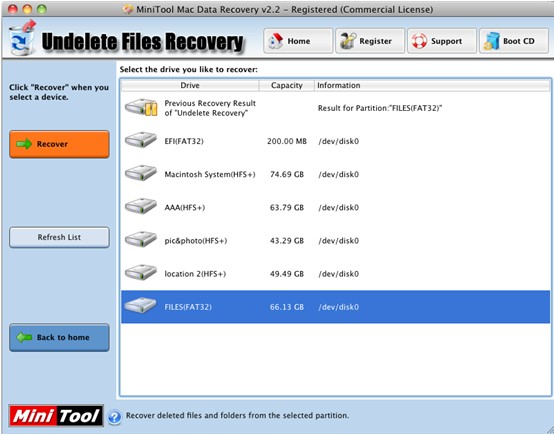The width and height of the screenshot is (554, 435).
Task: Go back with Back to home
Action: pos(59,337)
